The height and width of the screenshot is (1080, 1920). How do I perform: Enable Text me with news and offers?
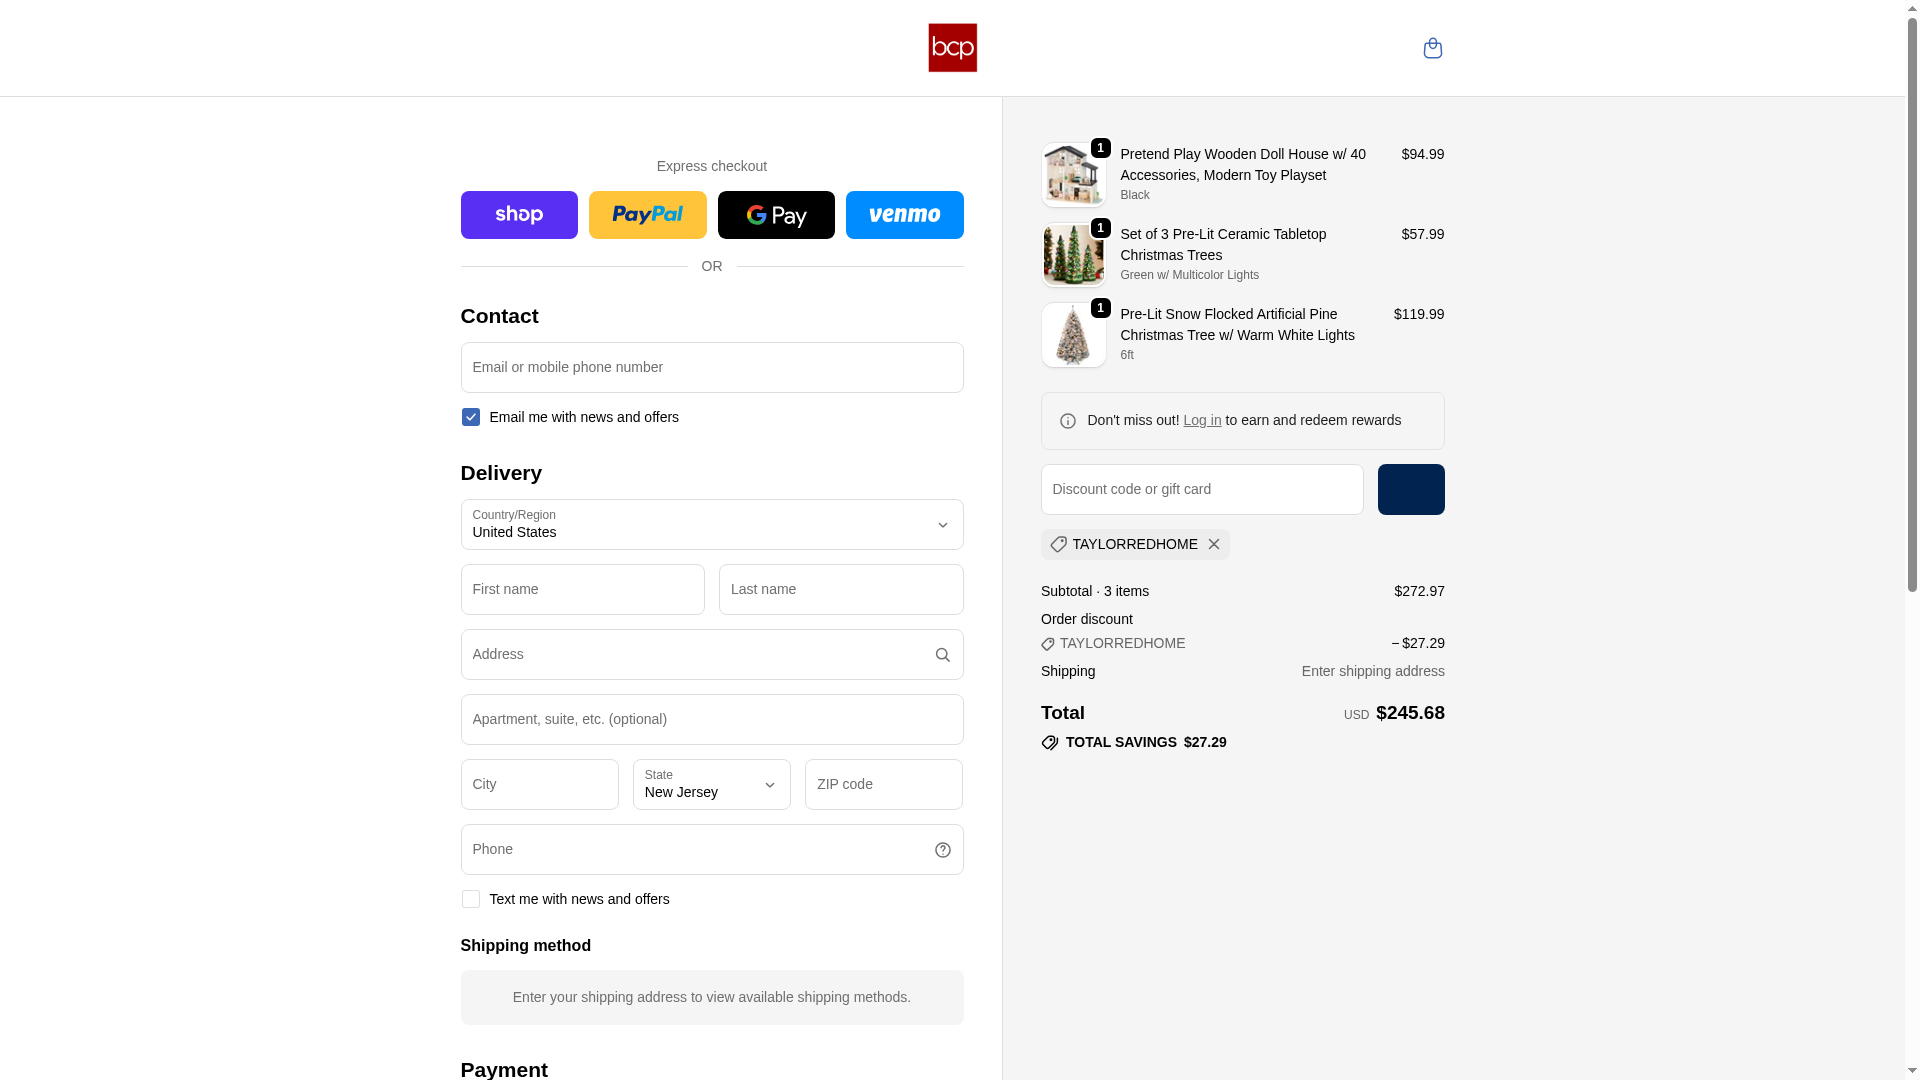pos(470,899)
